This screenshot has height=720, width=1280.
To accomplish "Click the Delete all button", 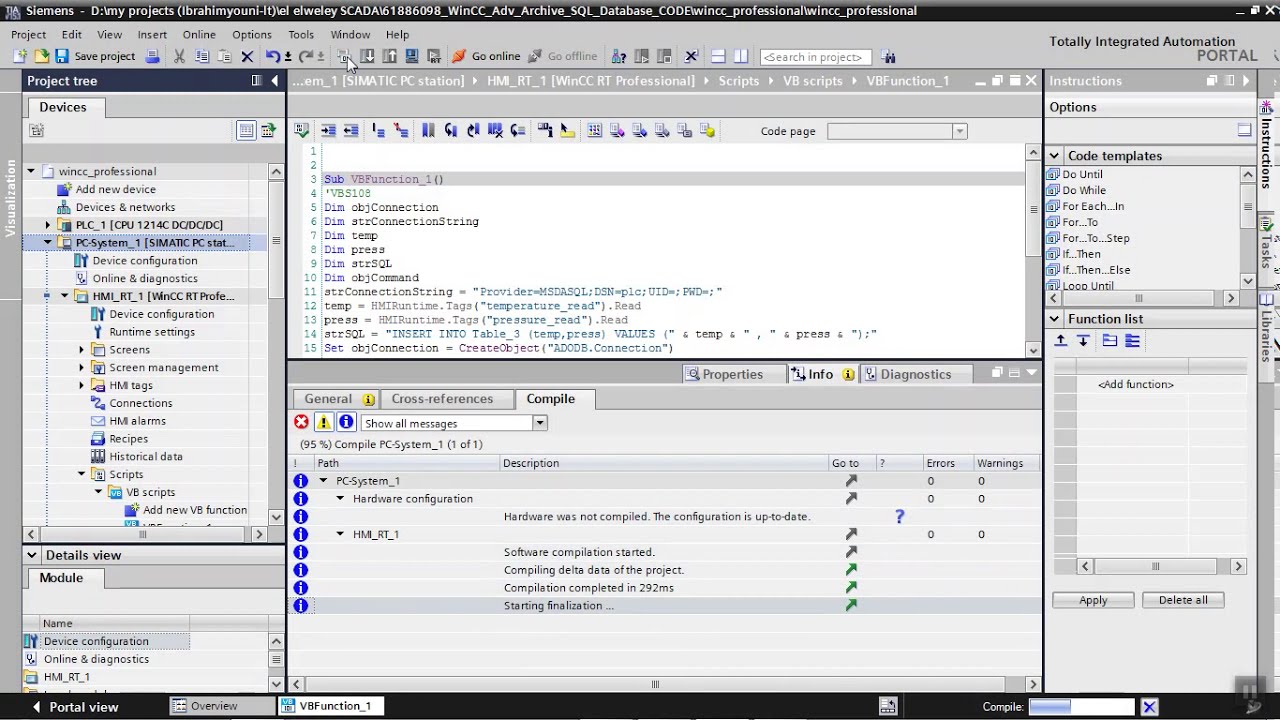I will pyautogui.click(x=1183, y=600).
